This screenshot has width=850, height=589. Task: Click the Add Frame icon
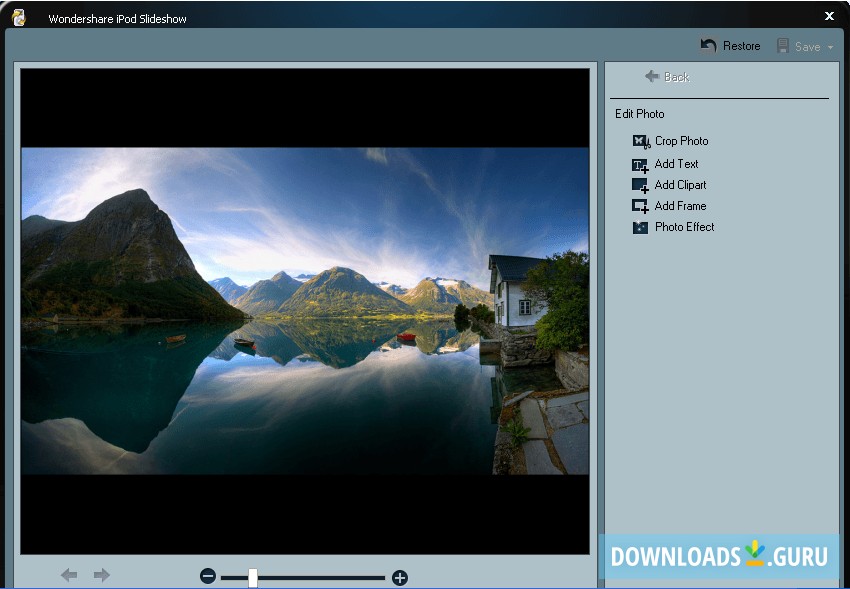pos(640,206)
